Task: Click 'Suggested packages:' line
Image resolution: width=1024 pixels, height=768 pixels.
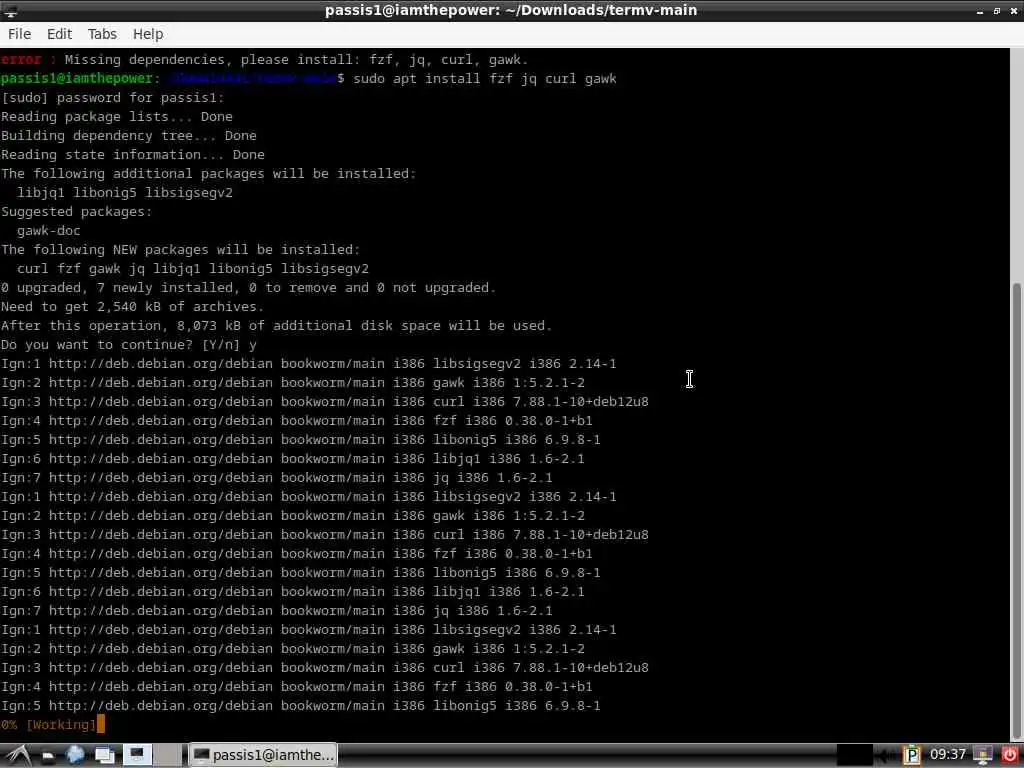Action: coord(76,212)
